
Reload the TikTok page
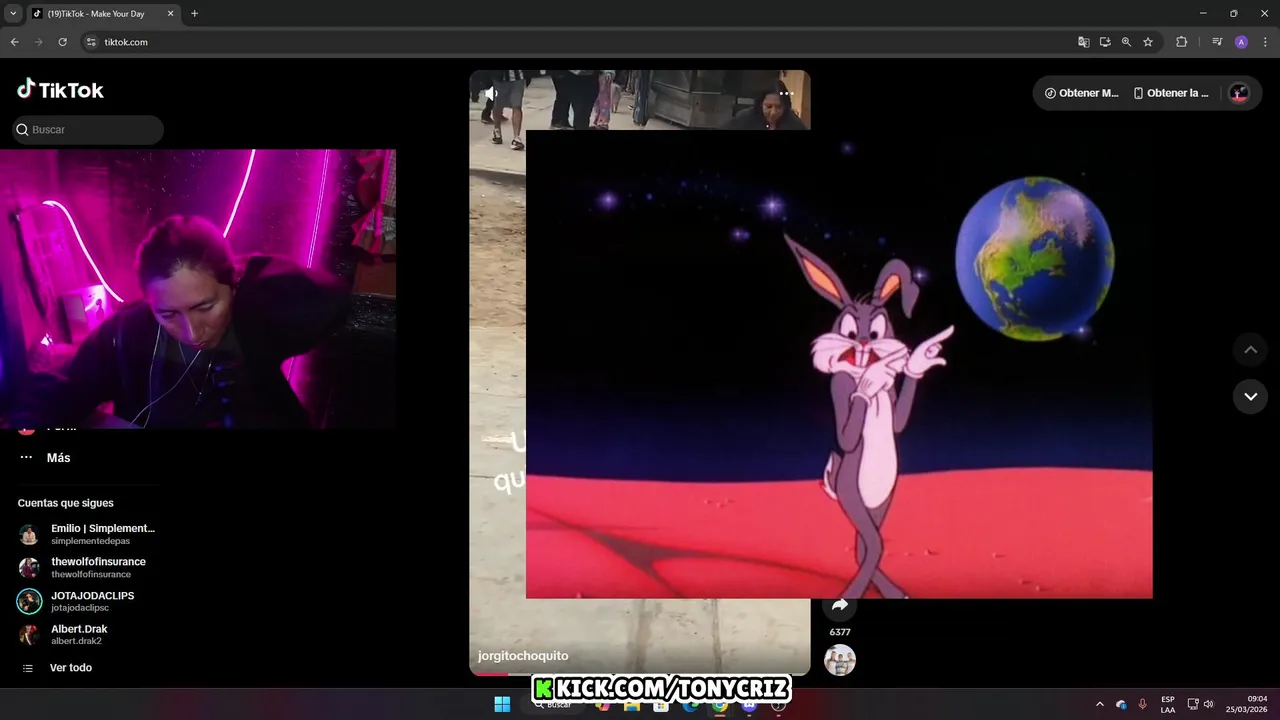tap(62, 42)
